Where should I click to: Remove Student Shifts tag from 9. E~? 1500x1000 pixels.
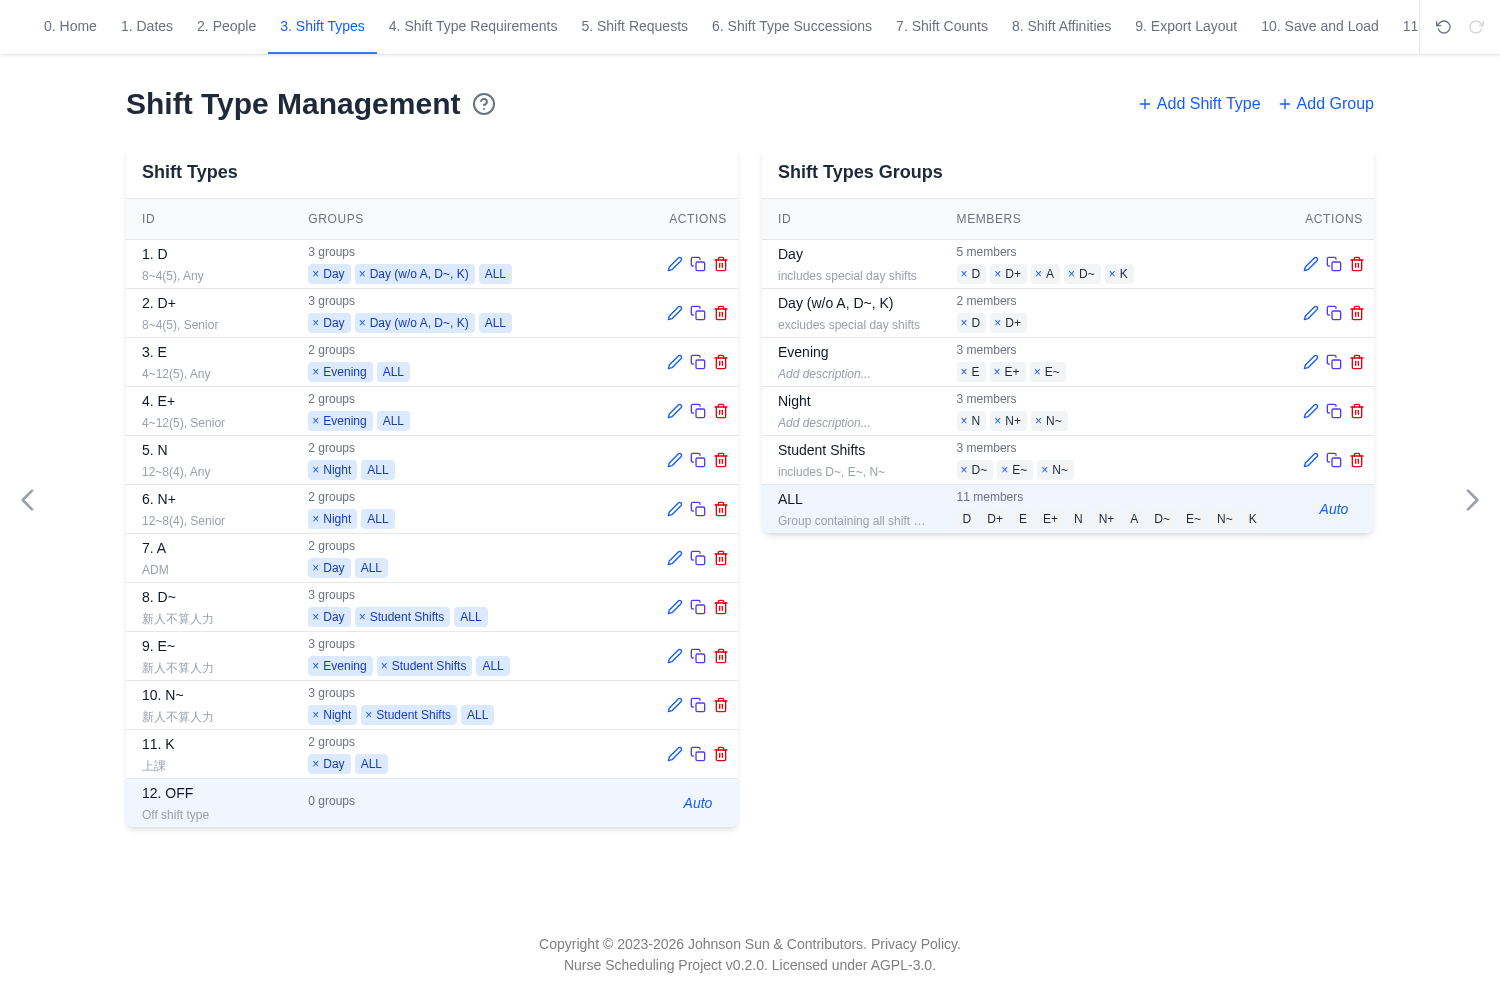pyautogui.click(x=384, y=666)
